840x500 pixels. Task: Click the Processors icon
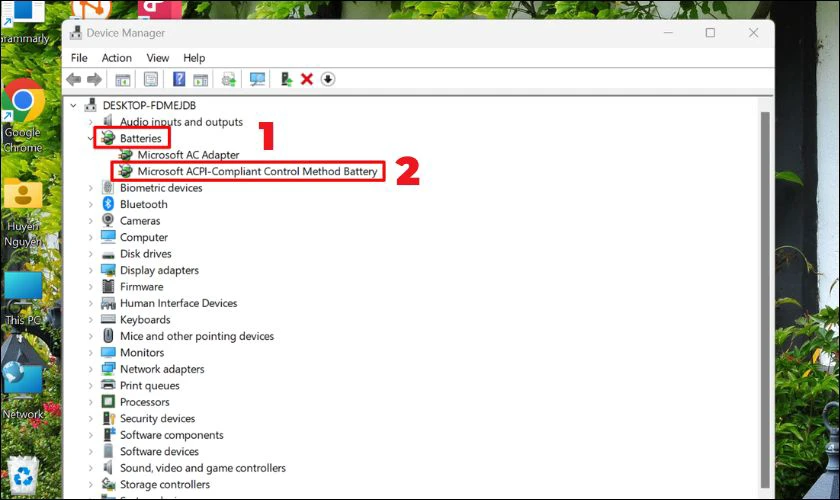(x=108, y=402)
